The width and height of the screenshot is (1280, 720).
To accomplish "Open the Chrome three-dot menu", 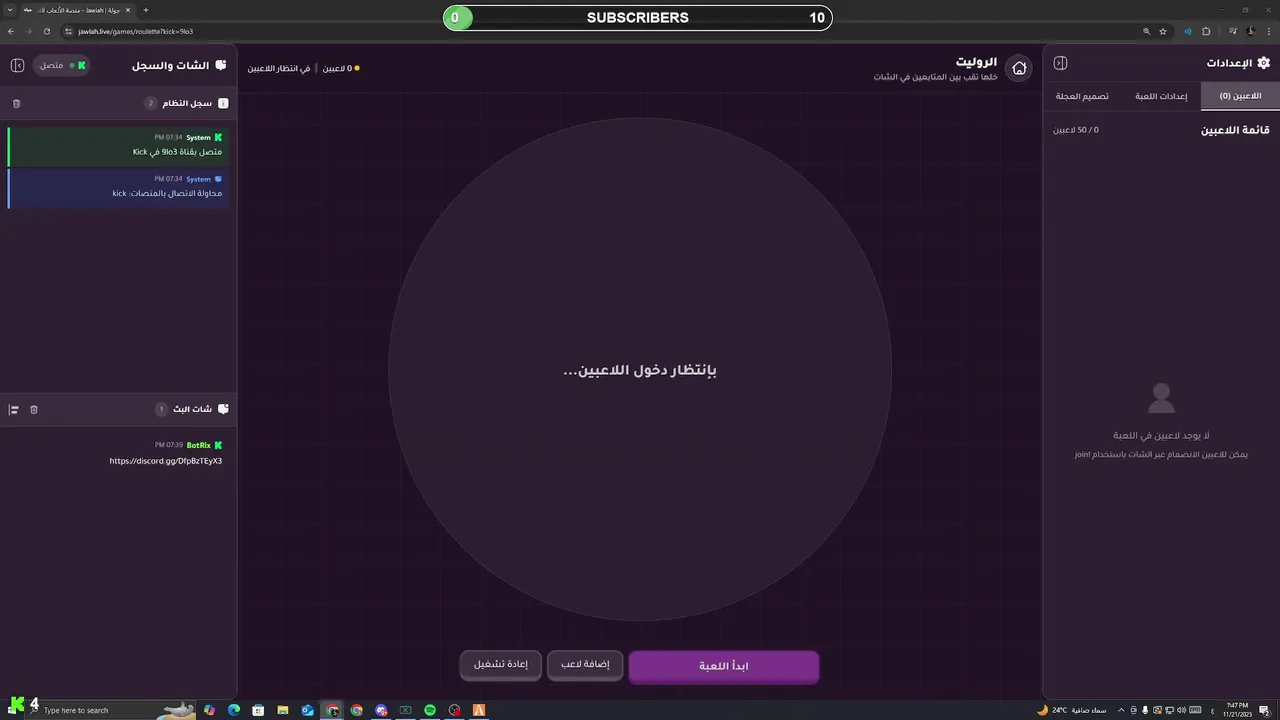I will click(x=1269, y=31).
